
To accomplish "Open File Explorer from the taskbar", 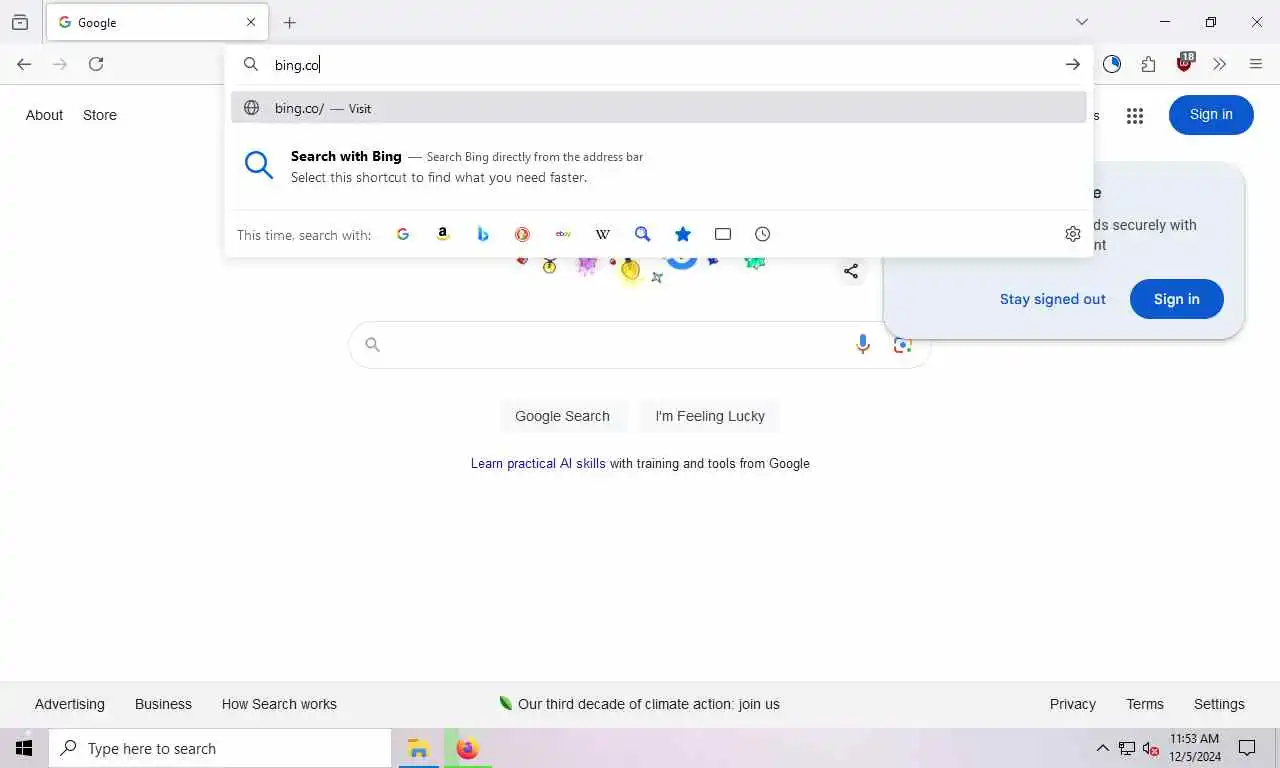I will coord(418,748).
